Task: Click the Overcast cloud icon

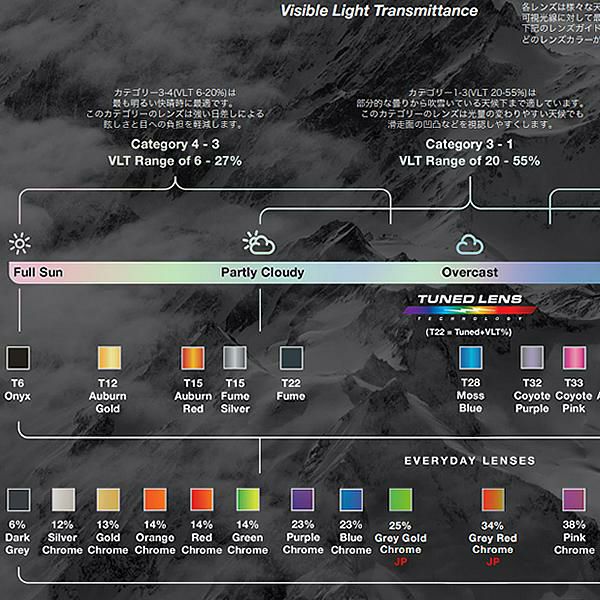Action: point(470,243)
